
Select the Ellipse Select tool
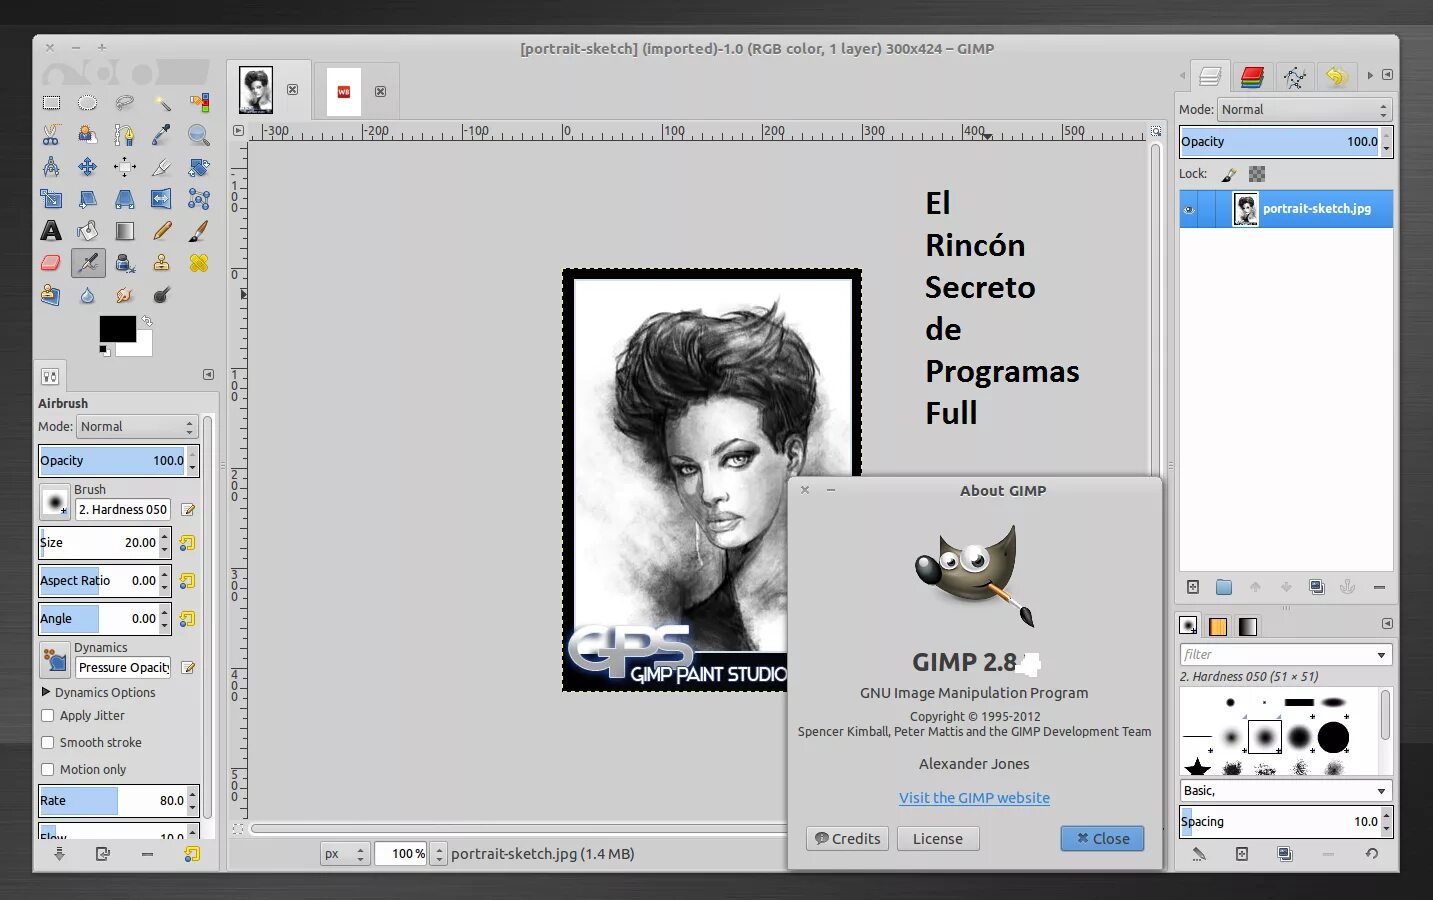(x=88, y=103)
